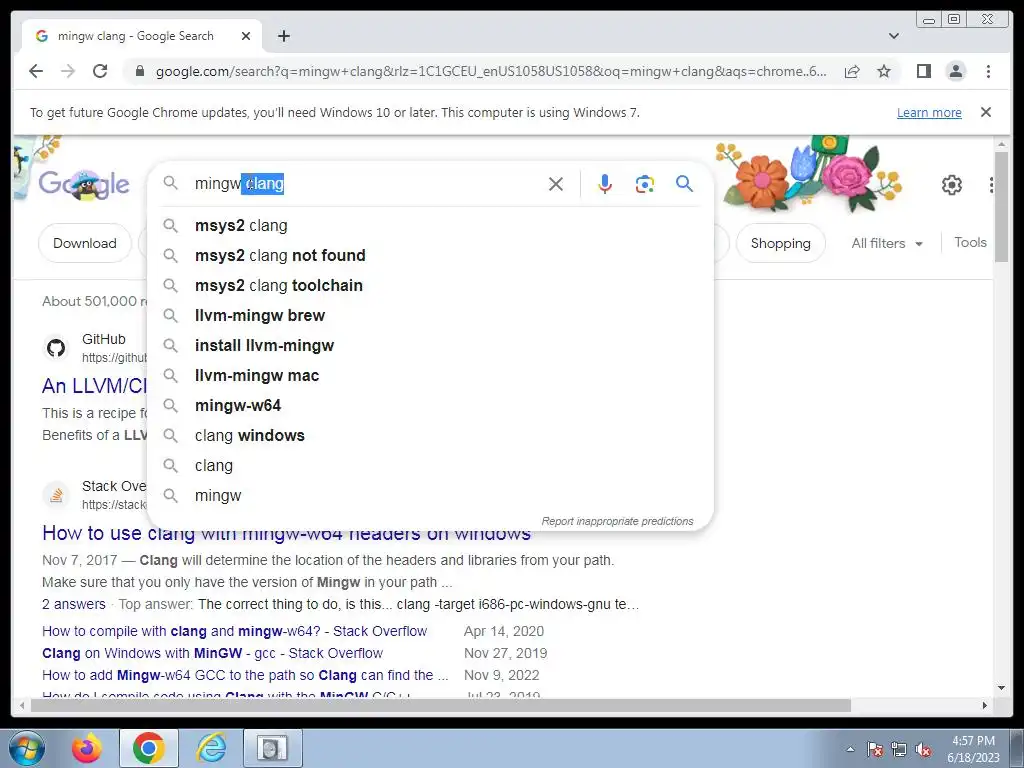Clear the search box text
This screenshot has height=768, width=1024.
pos(556,184)
